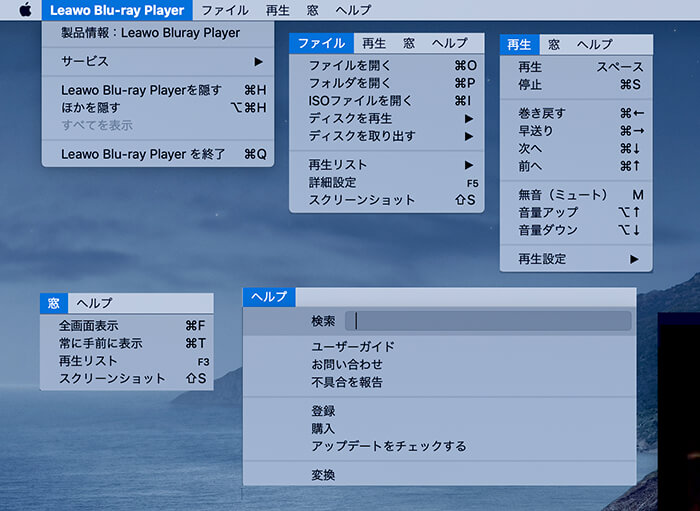Image resolution: width=700 pixels, height=511 pixels.
Task: Choose スクリーンショット in the file menu
Action: point(387,200)
